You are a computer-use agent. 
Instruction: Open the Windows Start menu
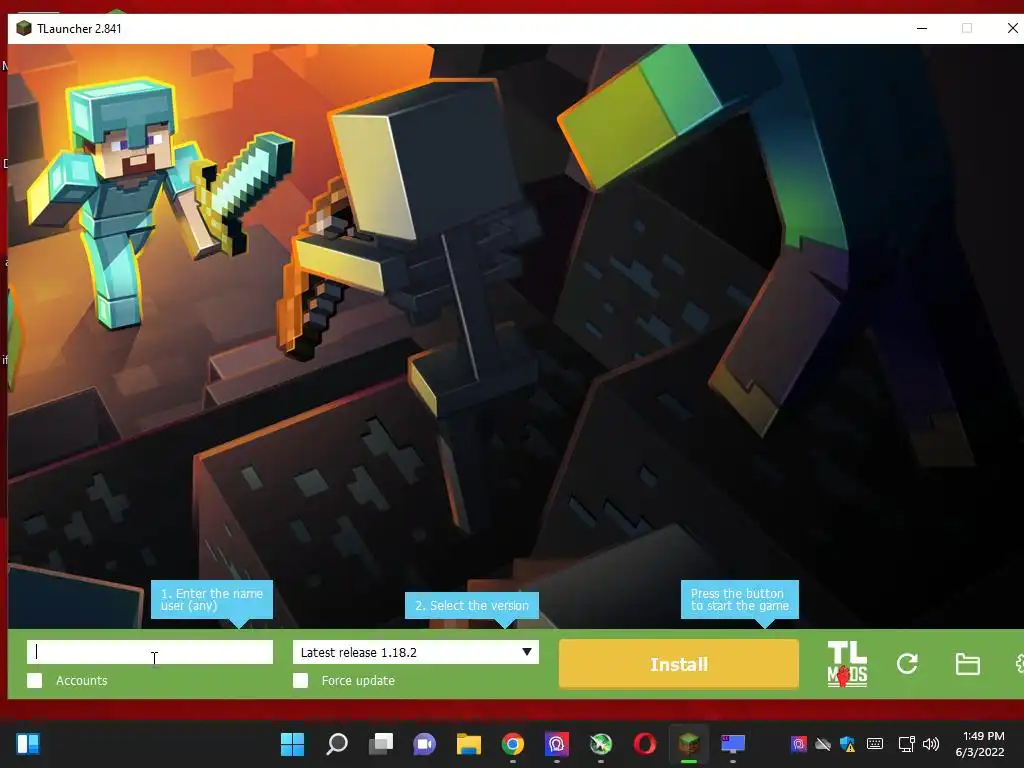click(x=292, y=744)
